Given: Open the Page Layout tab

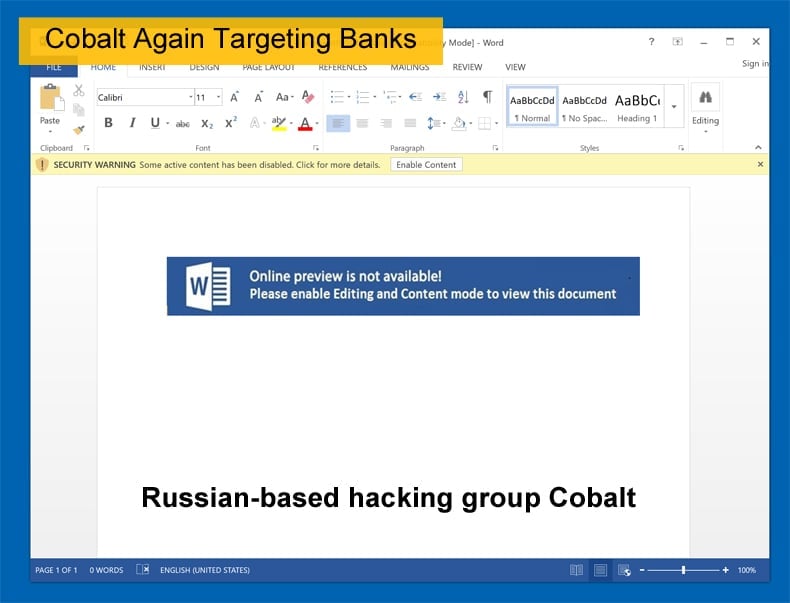Looking at the screenshot, I should [269, 67].
